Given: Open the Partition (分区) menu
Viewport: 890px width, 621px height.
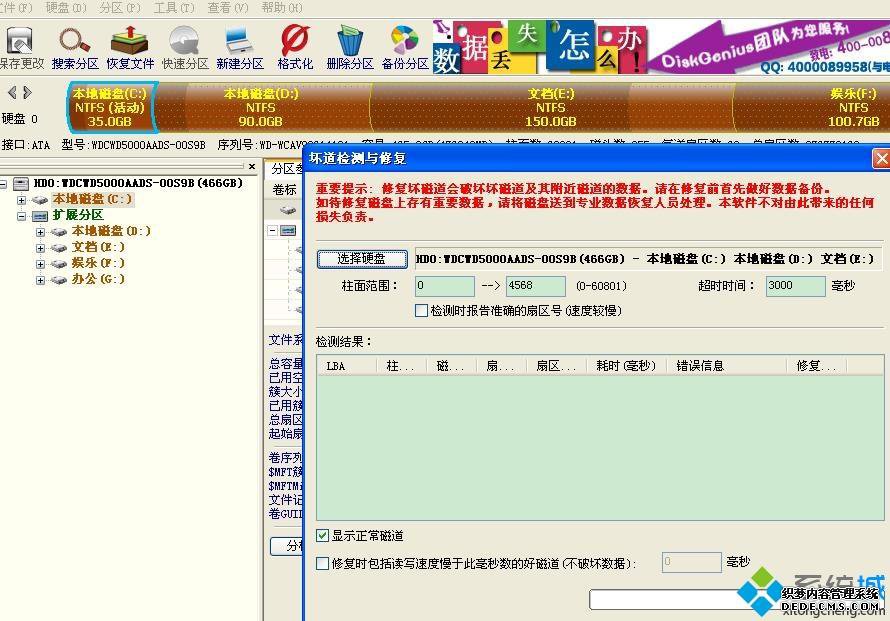Looking at the screenshot, I should click(120, 7).
